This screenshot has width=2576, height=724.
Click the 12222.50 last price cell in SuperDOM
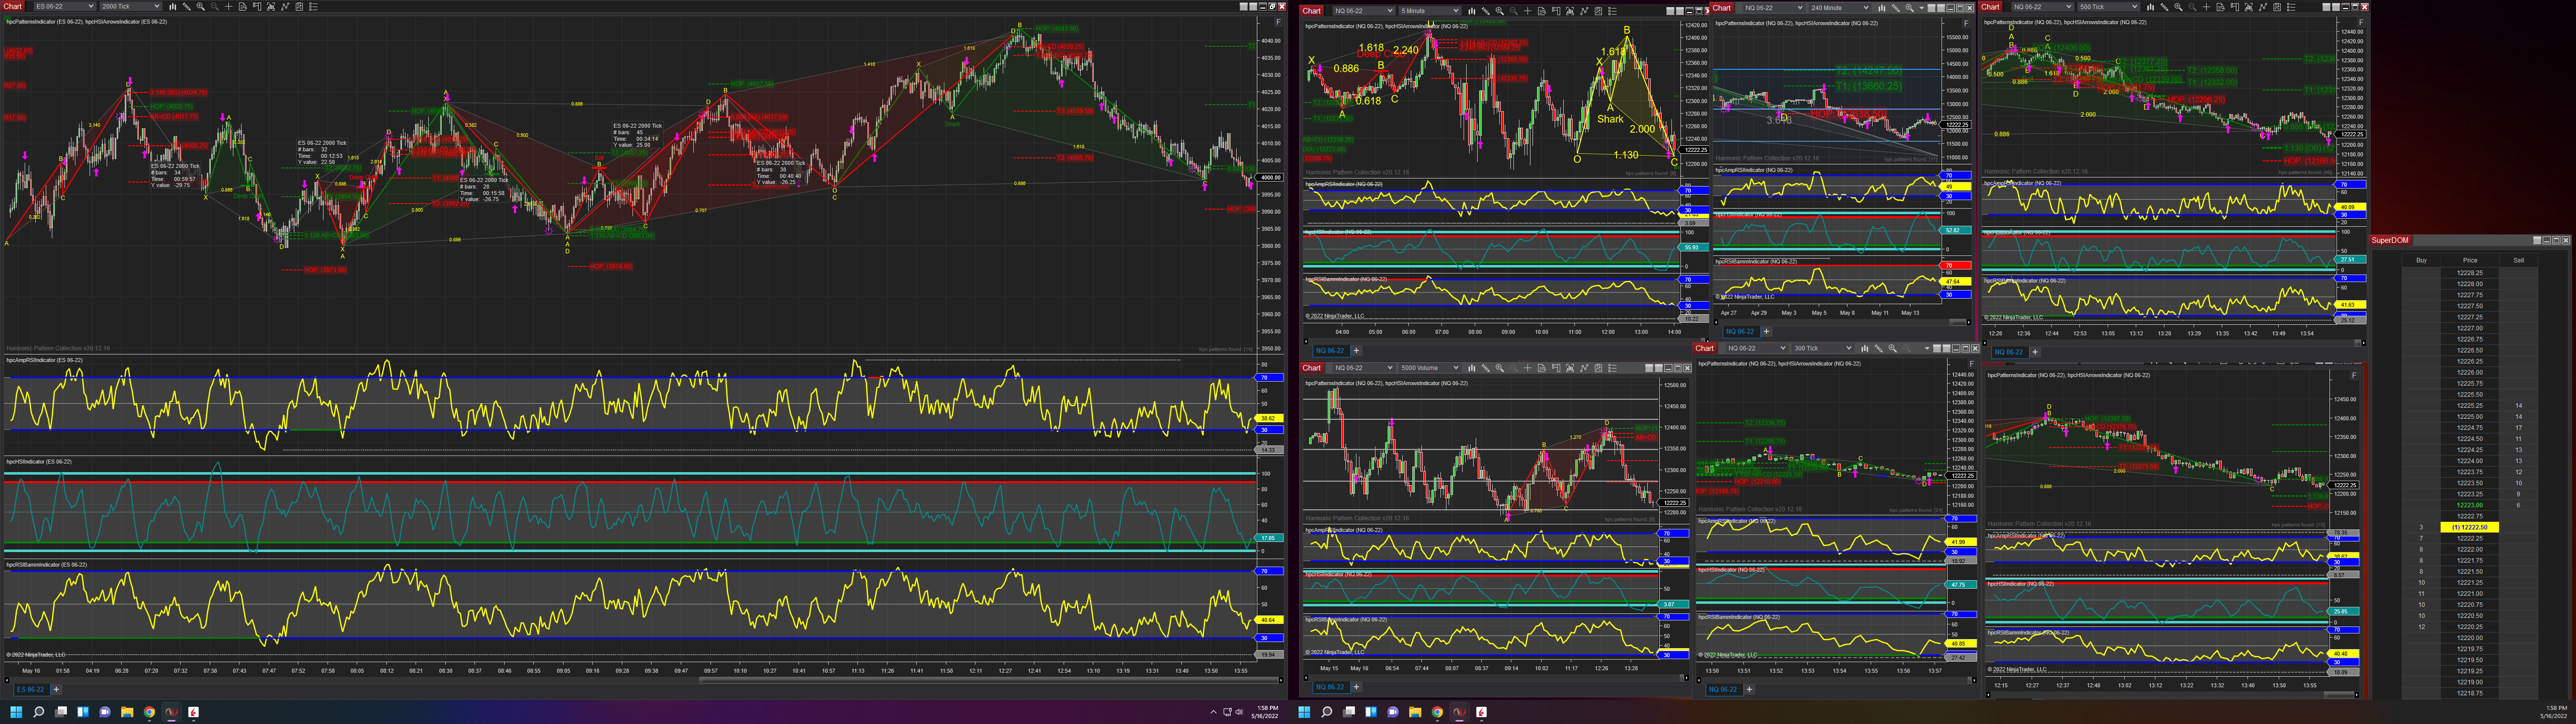tap(2469, 527)
